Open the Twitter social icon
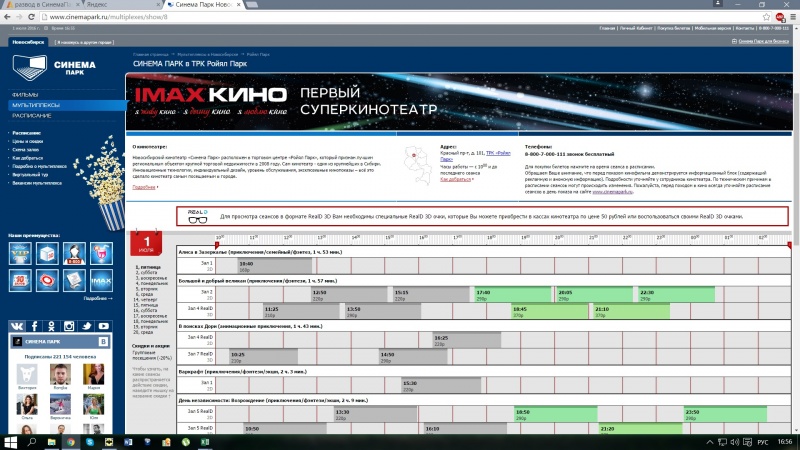Screen dimensions: 800x450 88,326
